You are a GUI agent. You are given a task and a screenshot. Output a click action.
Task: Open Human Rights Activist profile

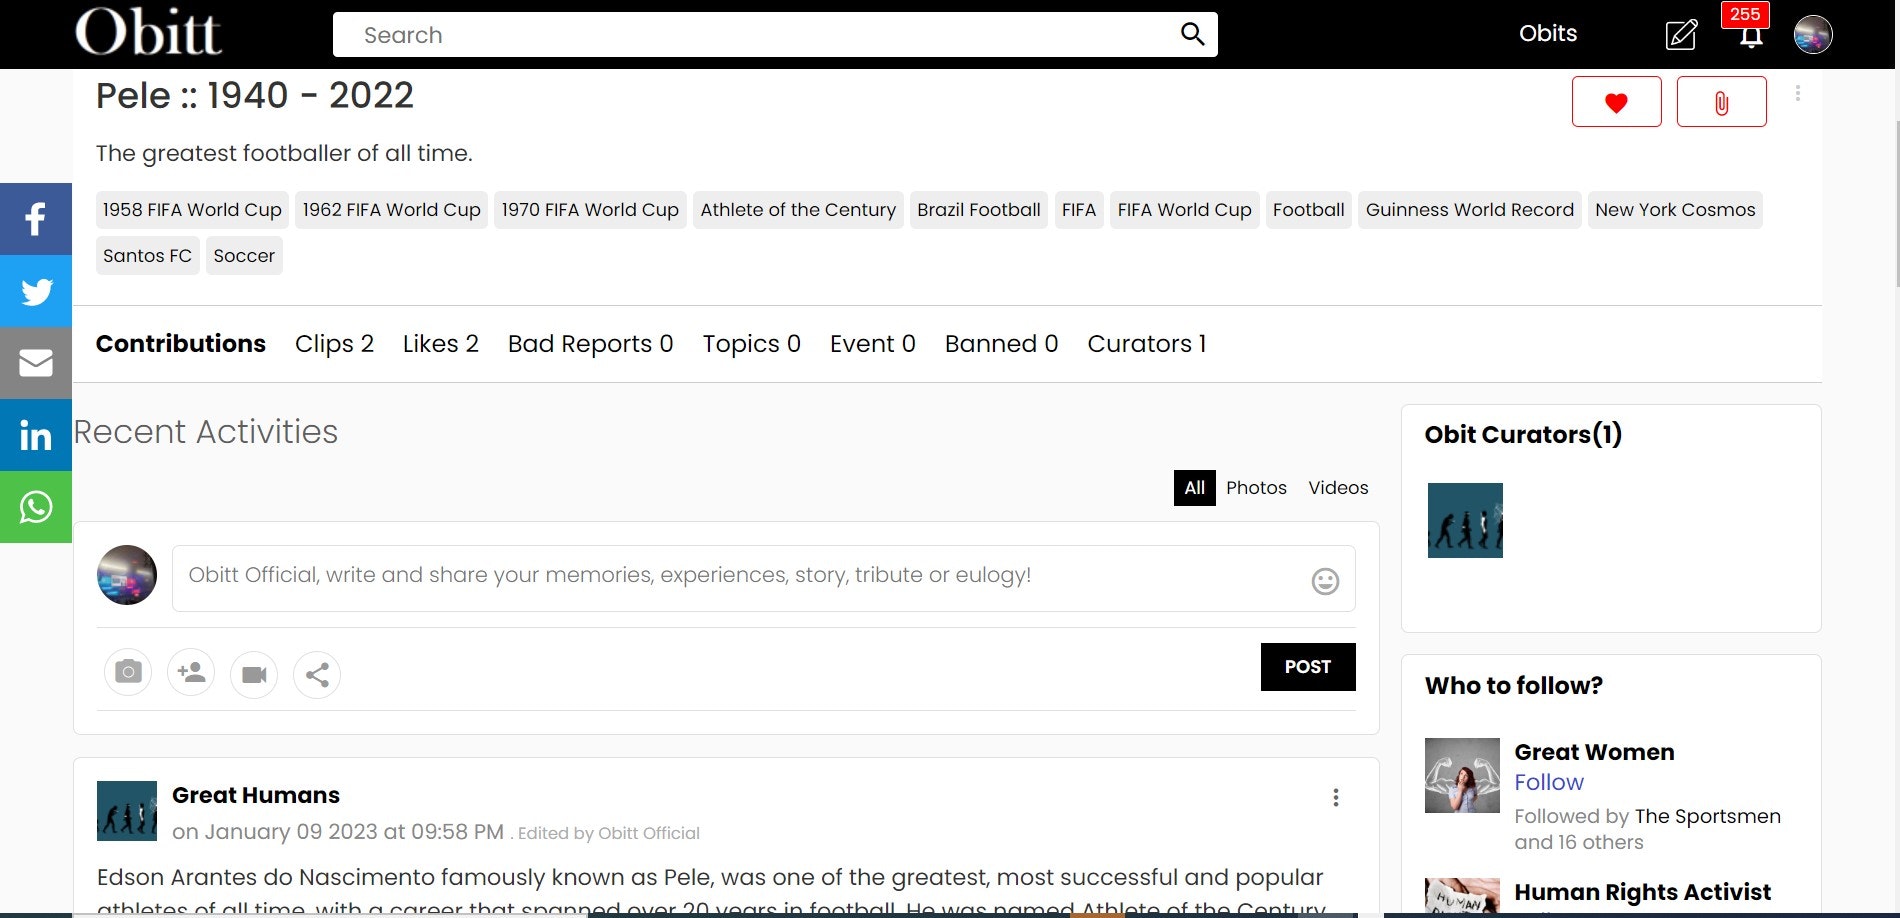[x=1642, y=892]
